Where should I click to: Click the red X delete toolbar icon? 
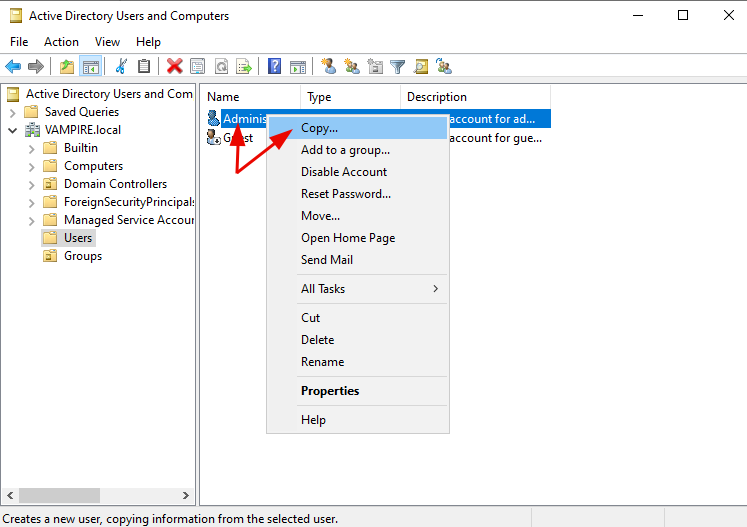coord(174,66)
